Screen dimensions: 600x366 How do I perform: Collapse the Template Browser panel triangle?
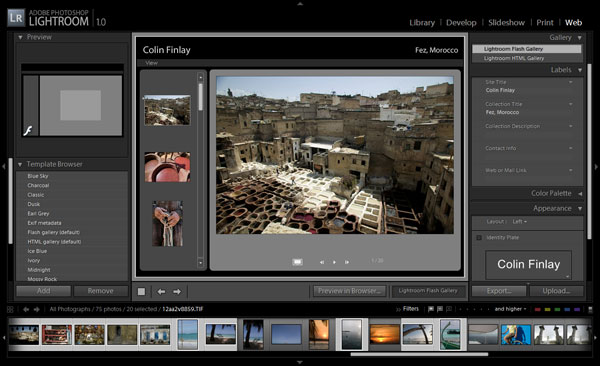pos(20,165)
